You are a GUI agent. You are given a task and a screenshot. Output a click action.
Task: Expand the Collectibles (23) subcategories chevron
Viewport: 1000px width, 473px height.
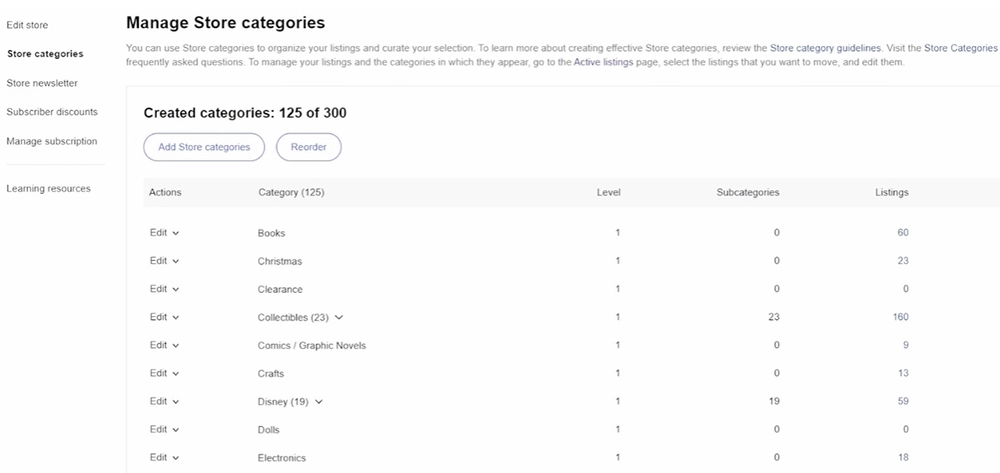tap(339, 317)
